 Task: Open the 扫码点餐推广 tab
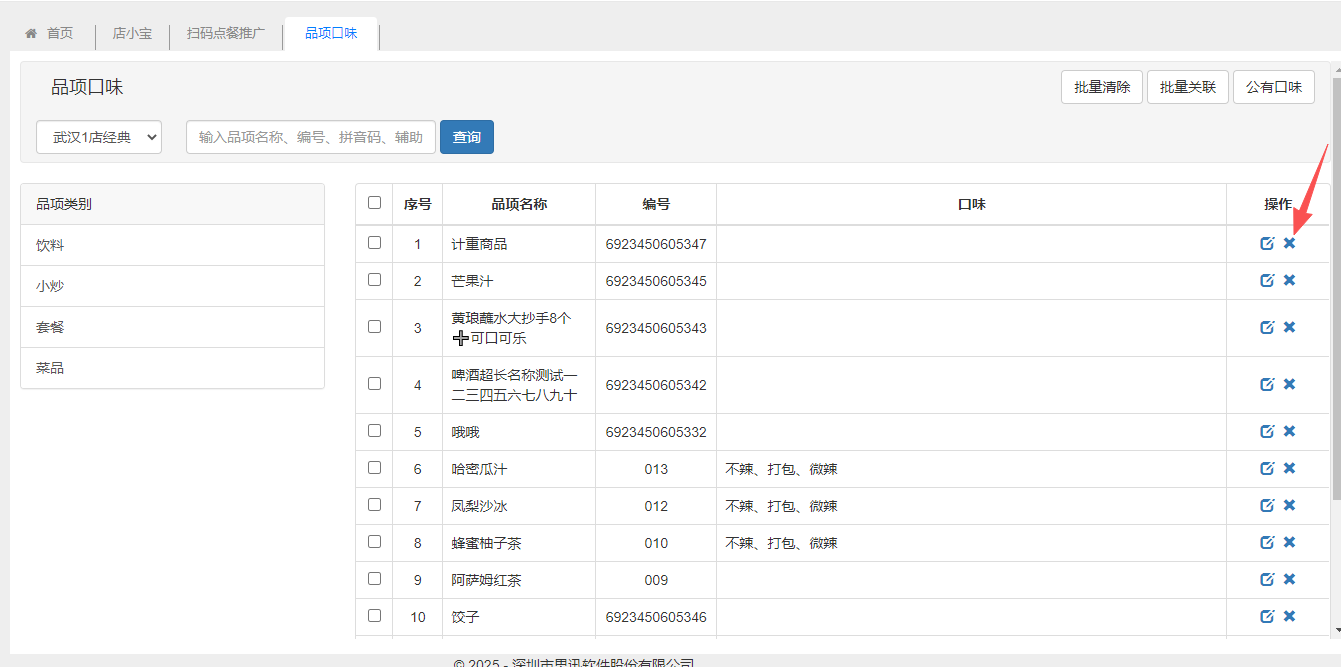(x=226, y=33)
